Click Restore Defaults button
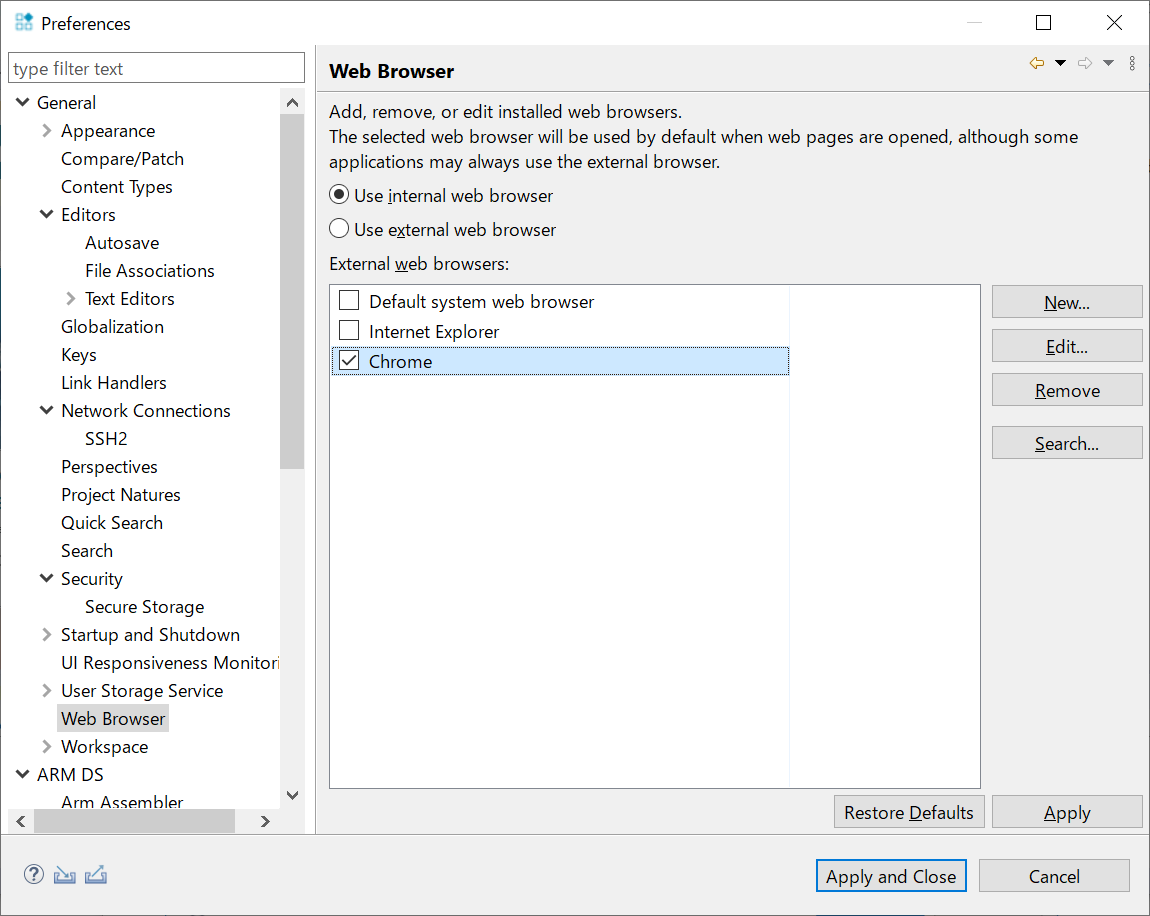1150x916 pixels. (909, 812)
